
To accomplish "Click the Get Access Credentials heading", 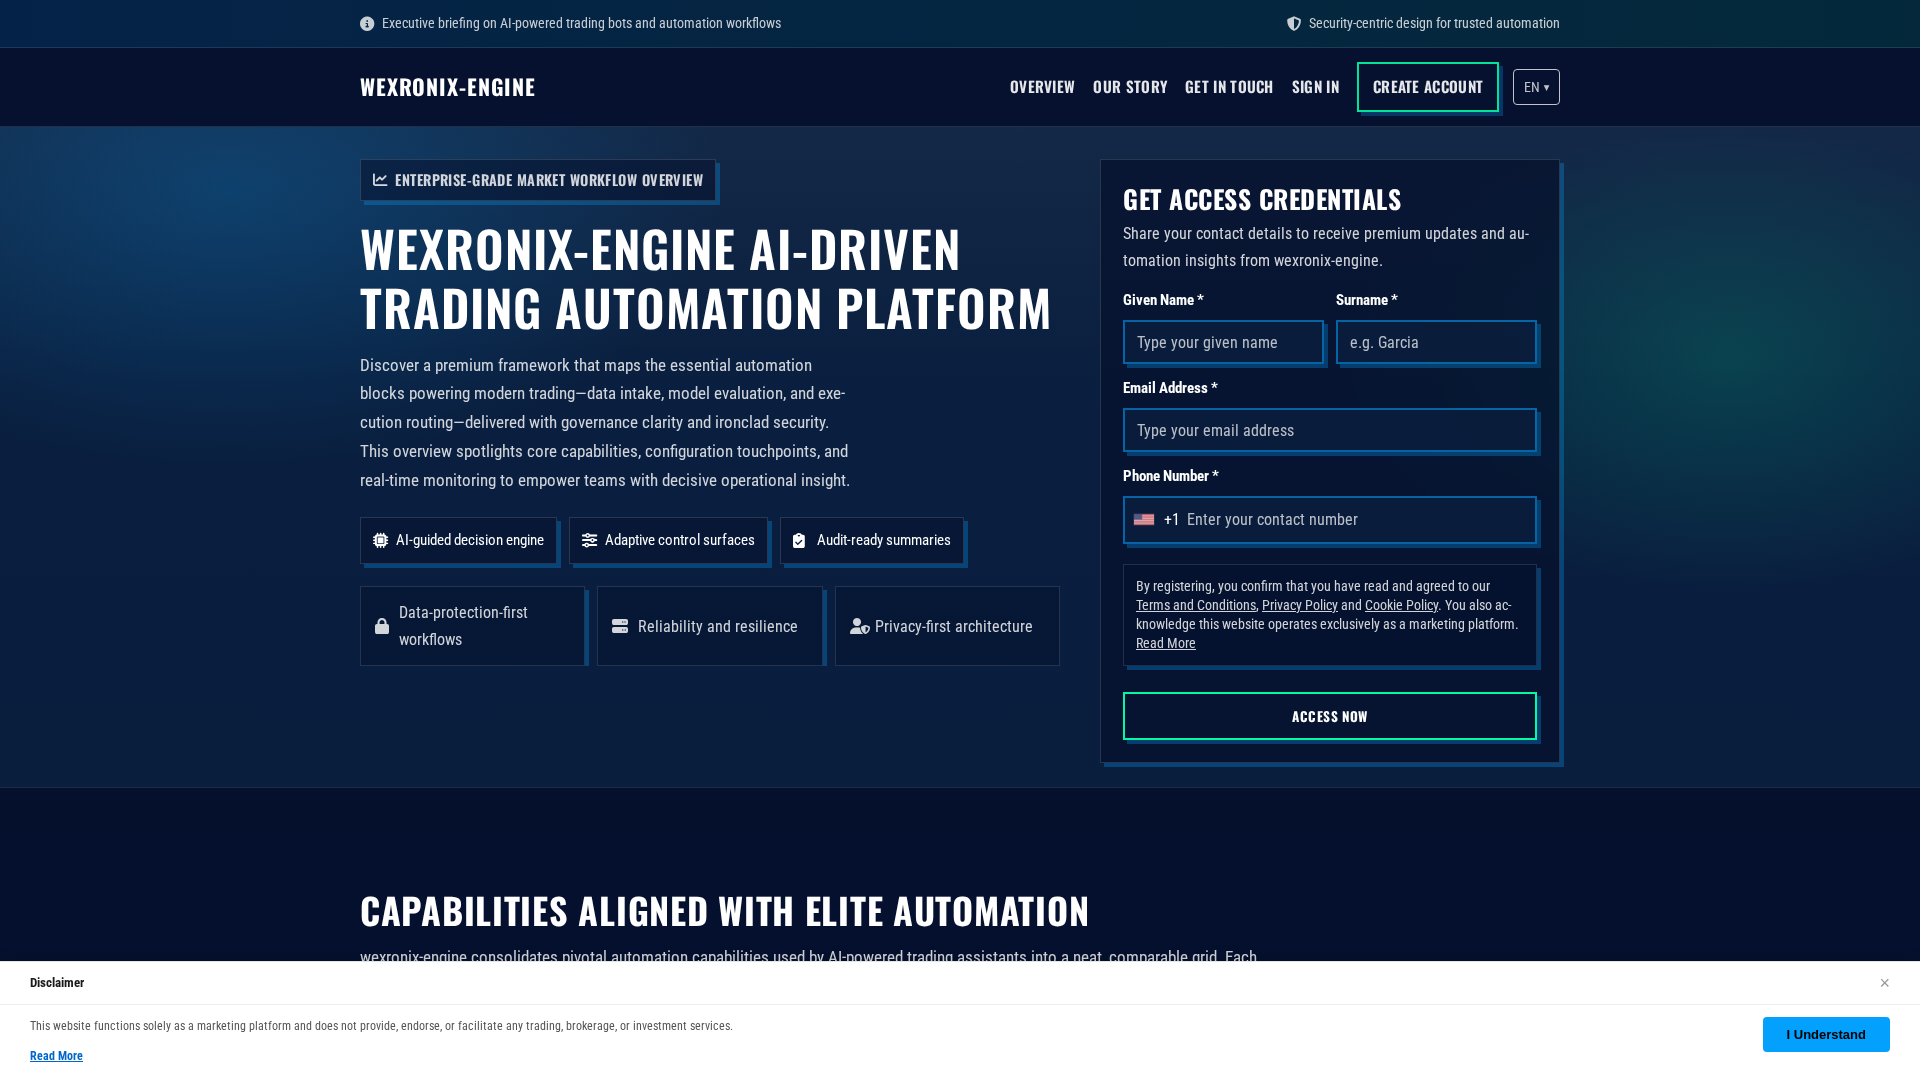I will click(1262, 199).
